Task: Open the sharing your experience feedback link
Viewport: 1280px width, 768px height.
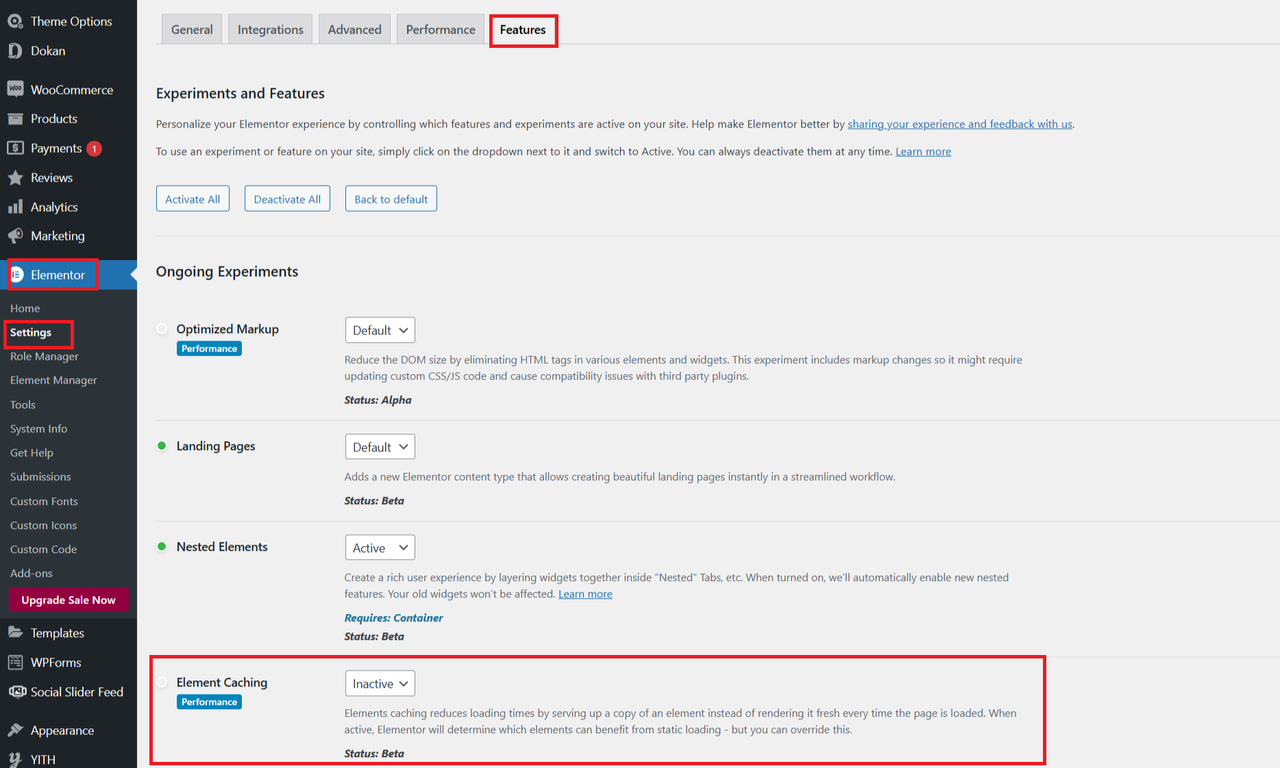Action: click(960, 124)
